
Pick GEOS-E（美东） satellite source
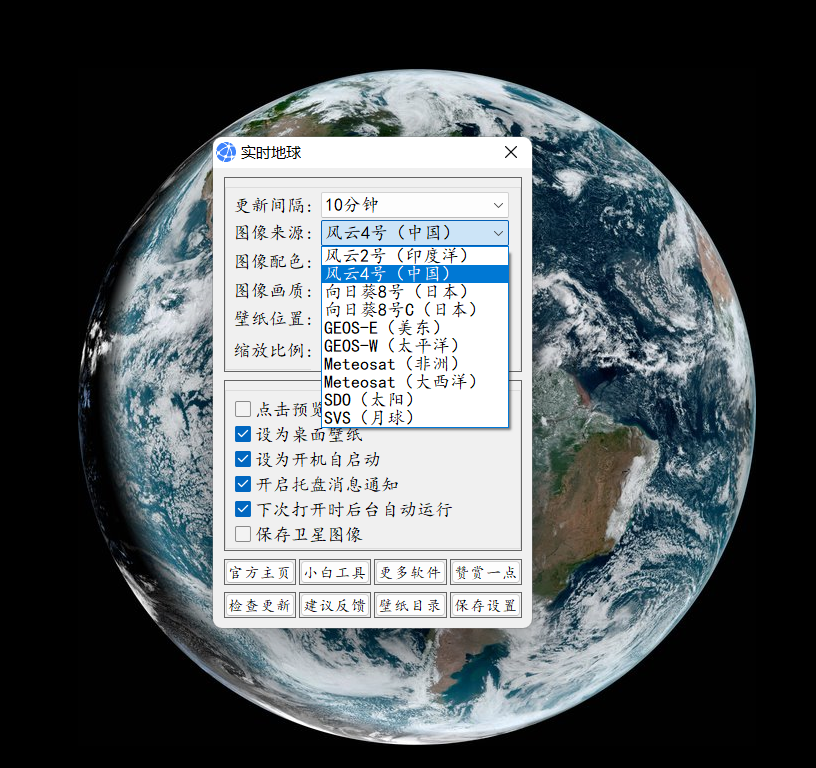click(x=383, y=327)
